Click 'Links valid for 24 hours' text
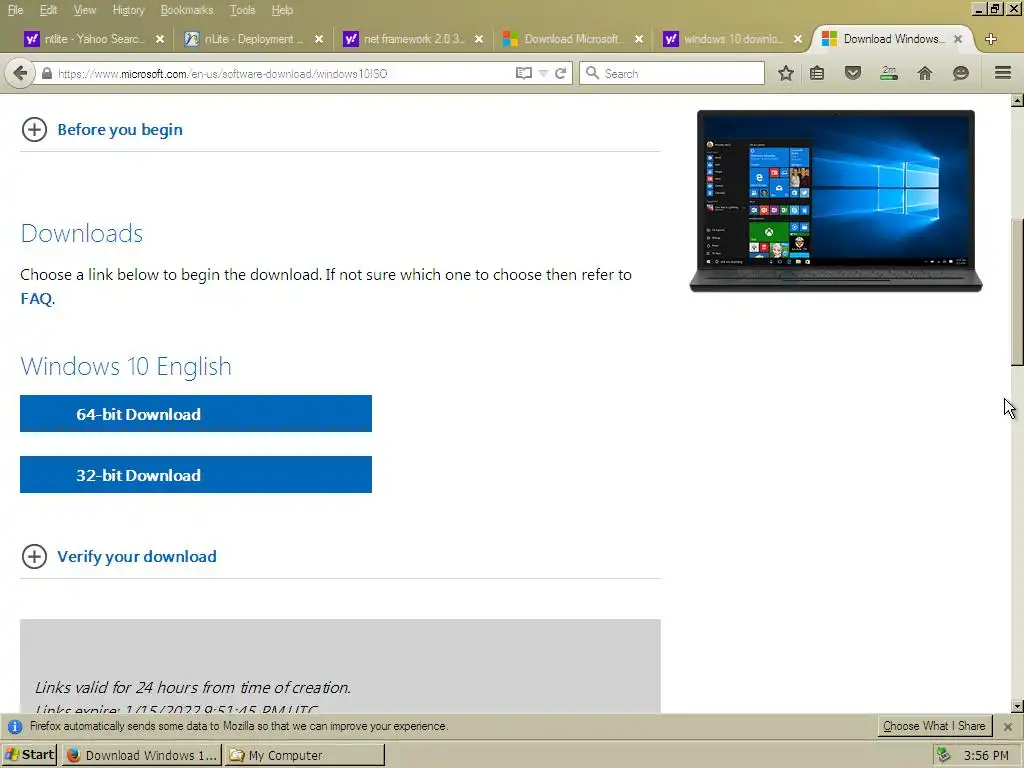 [x=193, y=687]
